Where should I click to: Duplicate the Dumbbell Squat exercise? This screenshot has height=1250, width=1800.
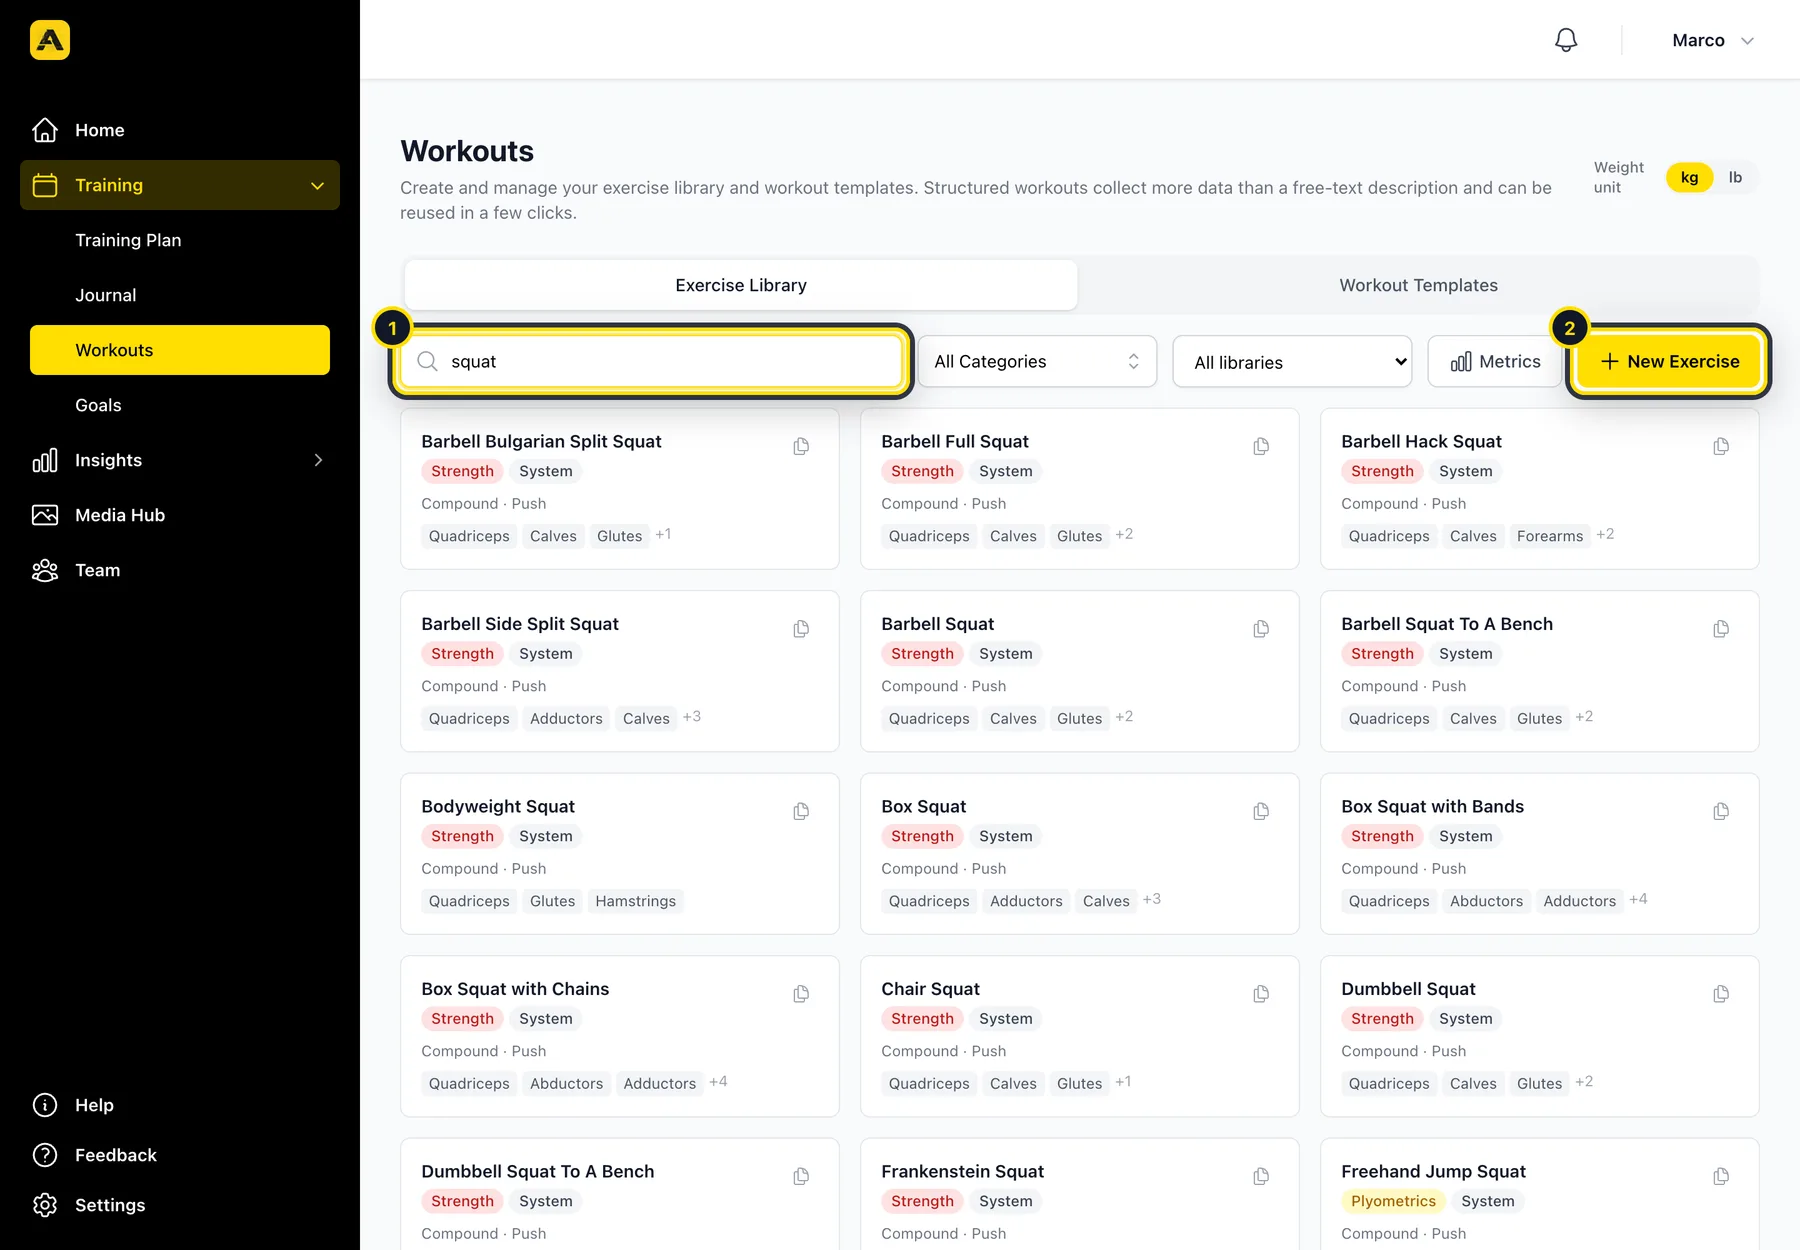tap(1721, 994)
